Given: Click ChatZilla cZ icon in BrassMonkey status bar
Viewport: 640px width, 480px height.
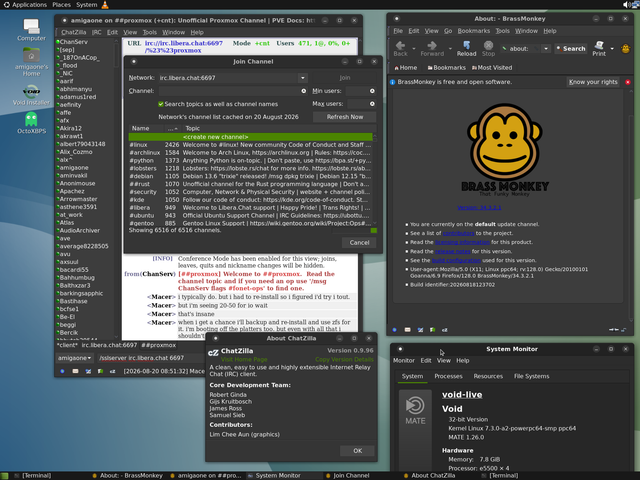Looking at the screenshot, I should pyautogui.click(x=444, y=330).
